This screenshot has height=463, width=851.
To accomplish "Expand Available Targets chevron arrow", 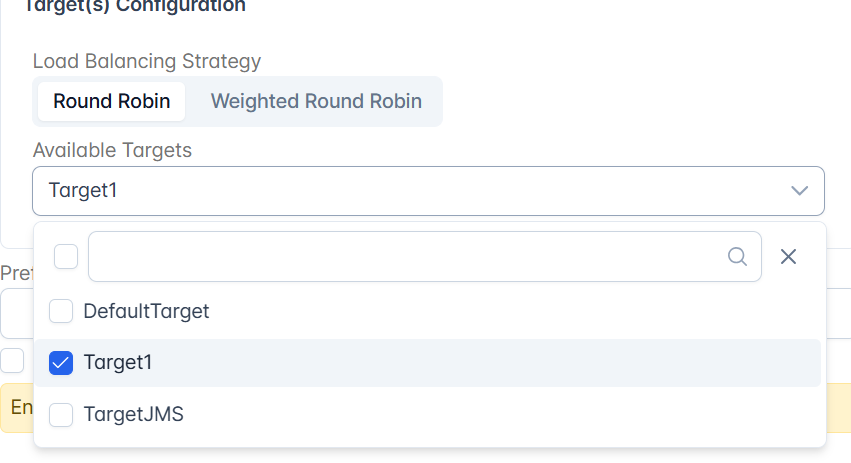I will (x=799, y=191).
